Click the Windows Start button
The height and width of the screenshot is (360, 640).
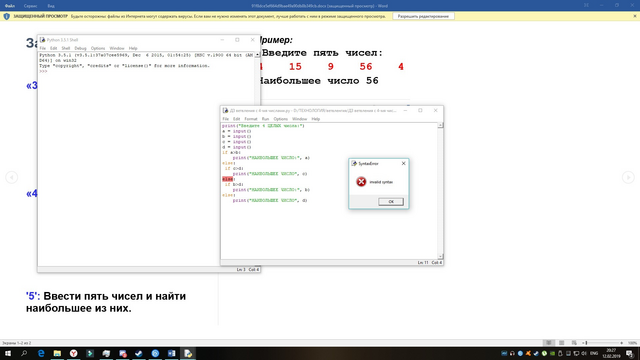[x=8, y=353]
